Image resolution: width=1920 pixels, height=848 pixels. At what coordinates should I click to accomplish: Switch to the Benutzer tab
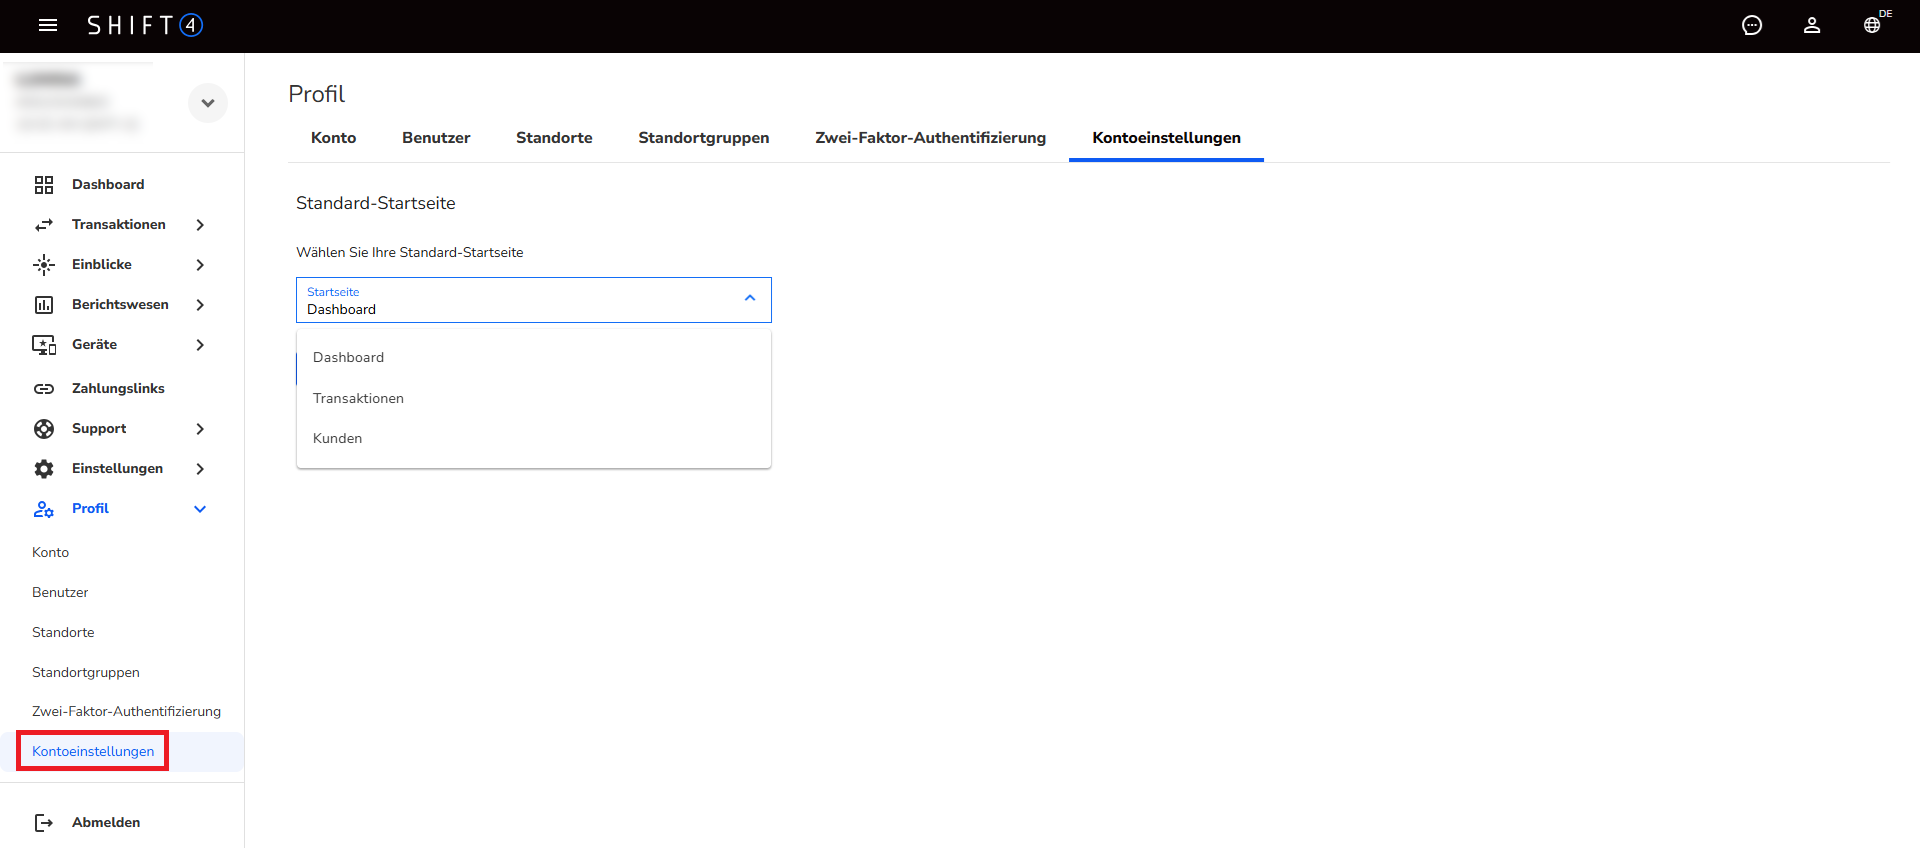pos(436,138)
